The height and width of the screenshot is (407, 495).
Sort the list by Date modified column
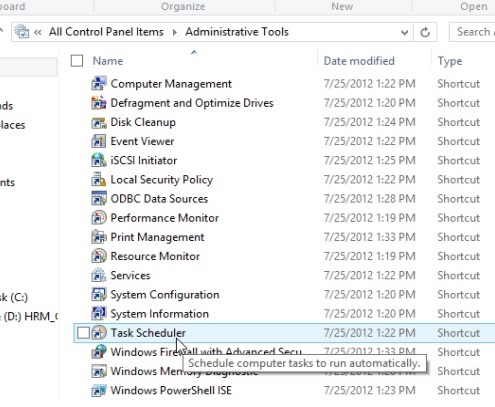tap(359, 61)
